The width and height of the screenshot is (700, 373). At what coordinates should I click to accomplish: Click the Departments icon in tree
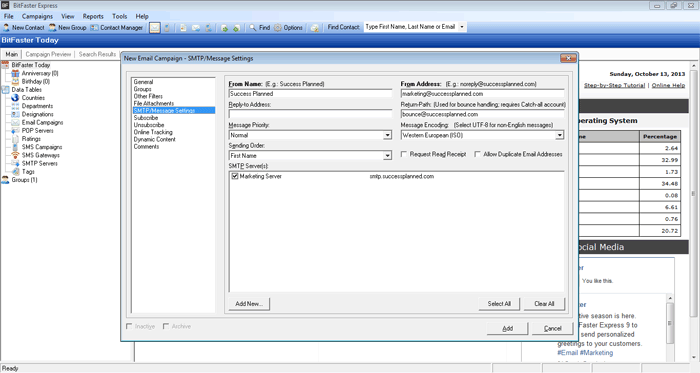coord(15,106)
